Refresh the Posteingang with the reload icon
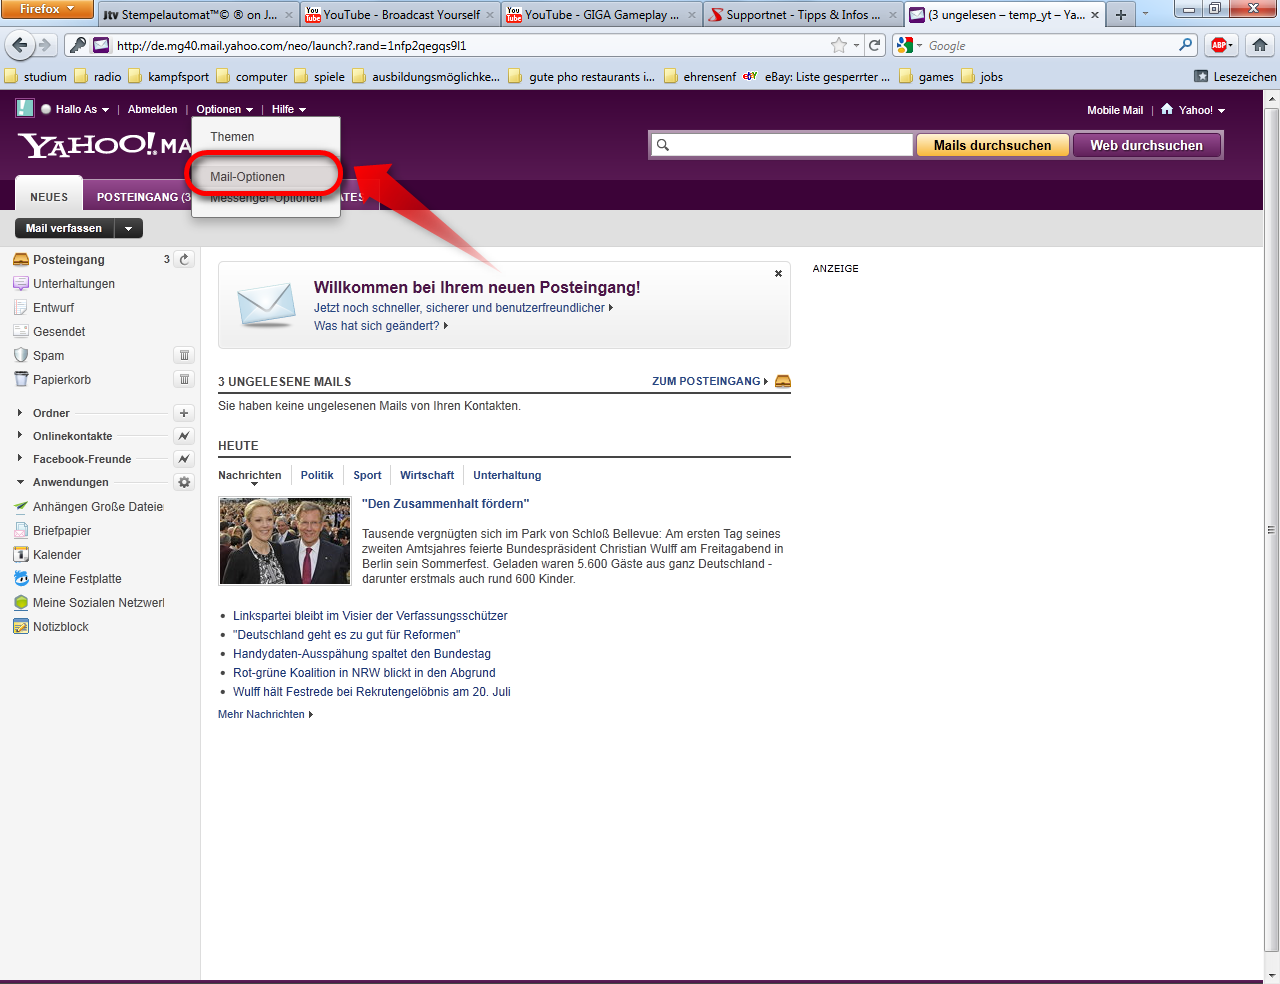Screen dimensions: 1280x984 pos(184,259)
